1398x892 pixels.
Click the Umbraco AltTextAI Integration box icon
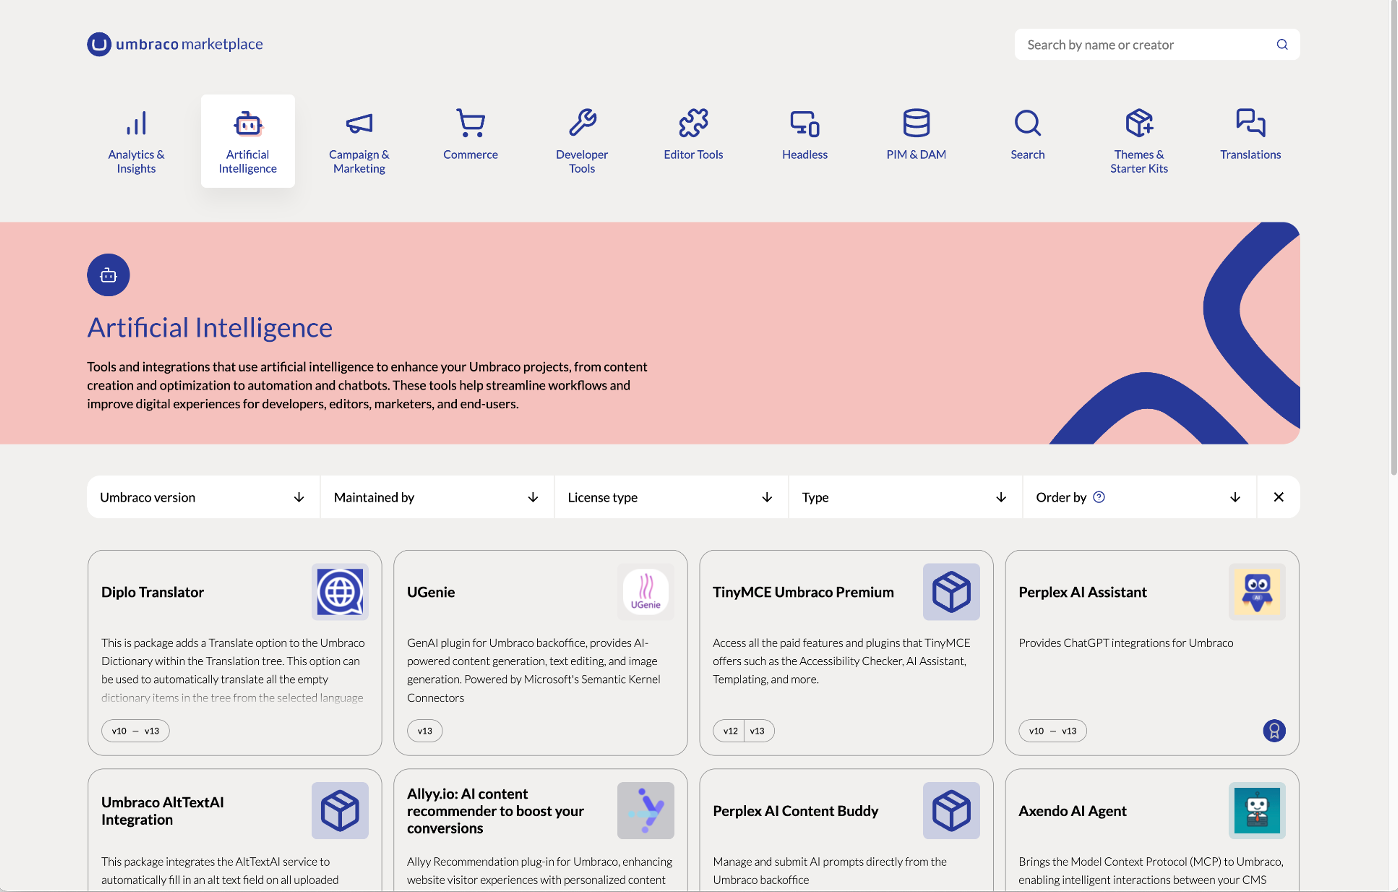tap(340, 810)
